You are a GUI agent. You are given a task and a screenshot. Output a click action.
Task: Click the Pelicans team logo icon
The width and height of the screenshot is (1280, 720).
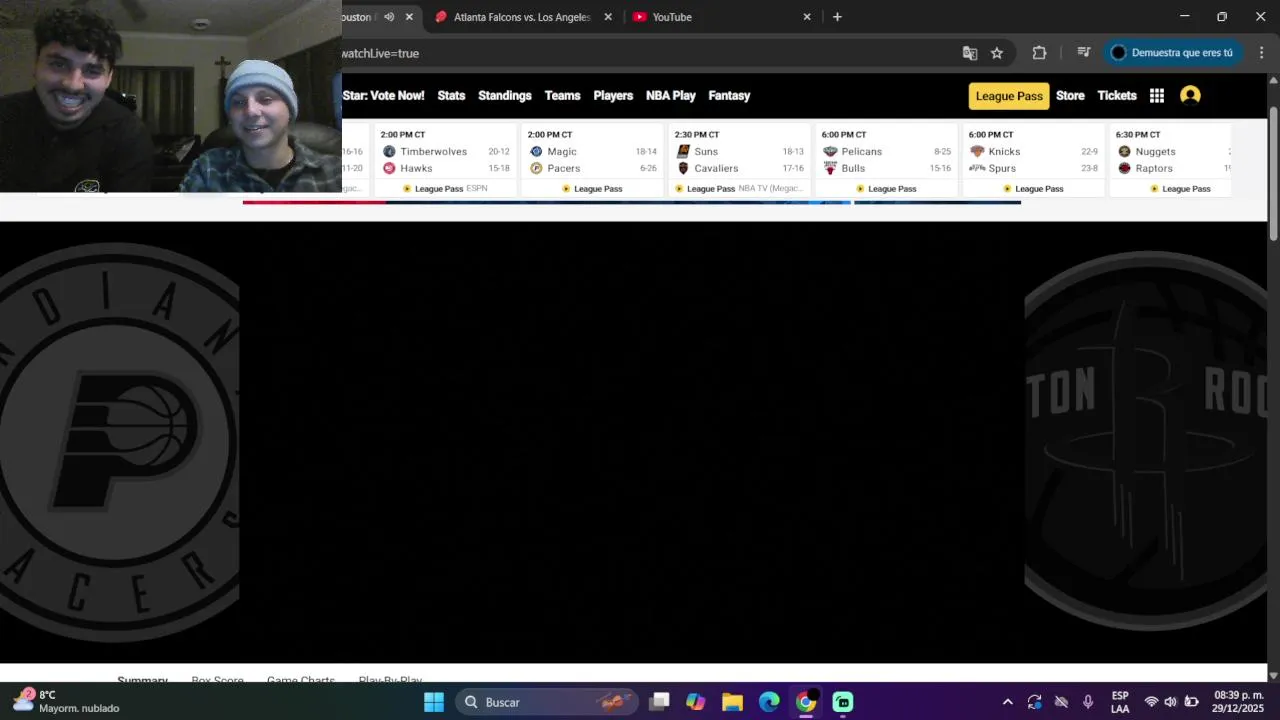(830, 152)
